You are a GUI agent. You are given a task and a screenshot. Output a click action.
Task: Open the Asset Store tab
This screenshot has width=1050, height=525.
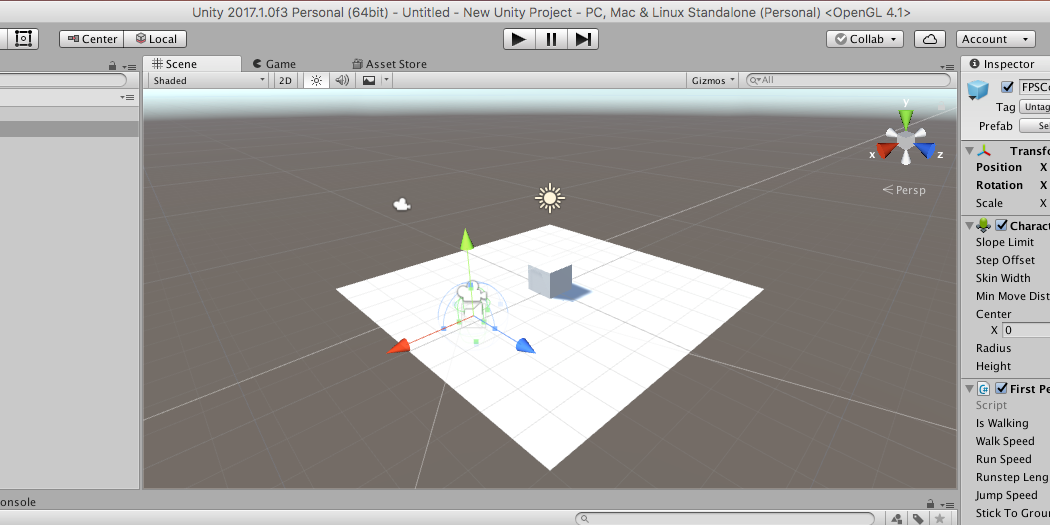click(x=389, y=64)
